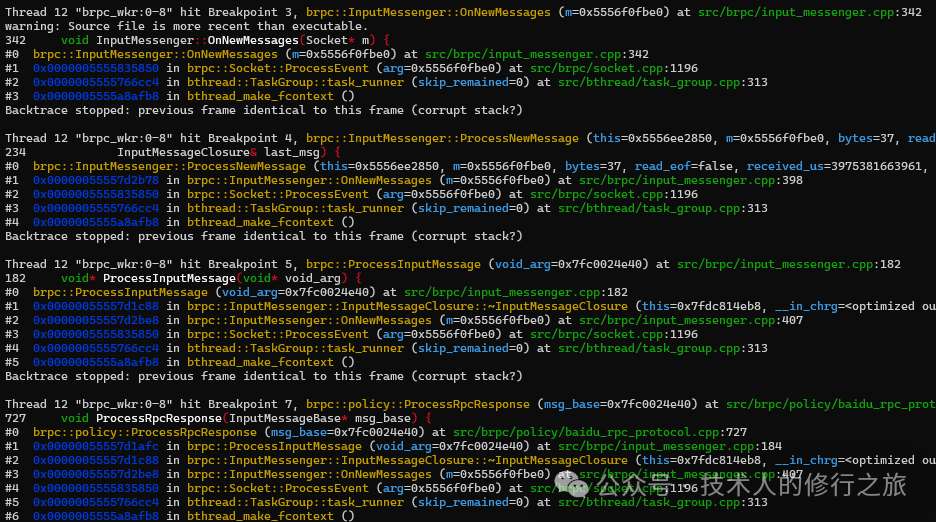The height and width of the screenshot is (522, 936).
Task: Click the file path "src/brpc/input_messenger.cpp:184"
Action: pyautogui.click(x=670, y=446)
